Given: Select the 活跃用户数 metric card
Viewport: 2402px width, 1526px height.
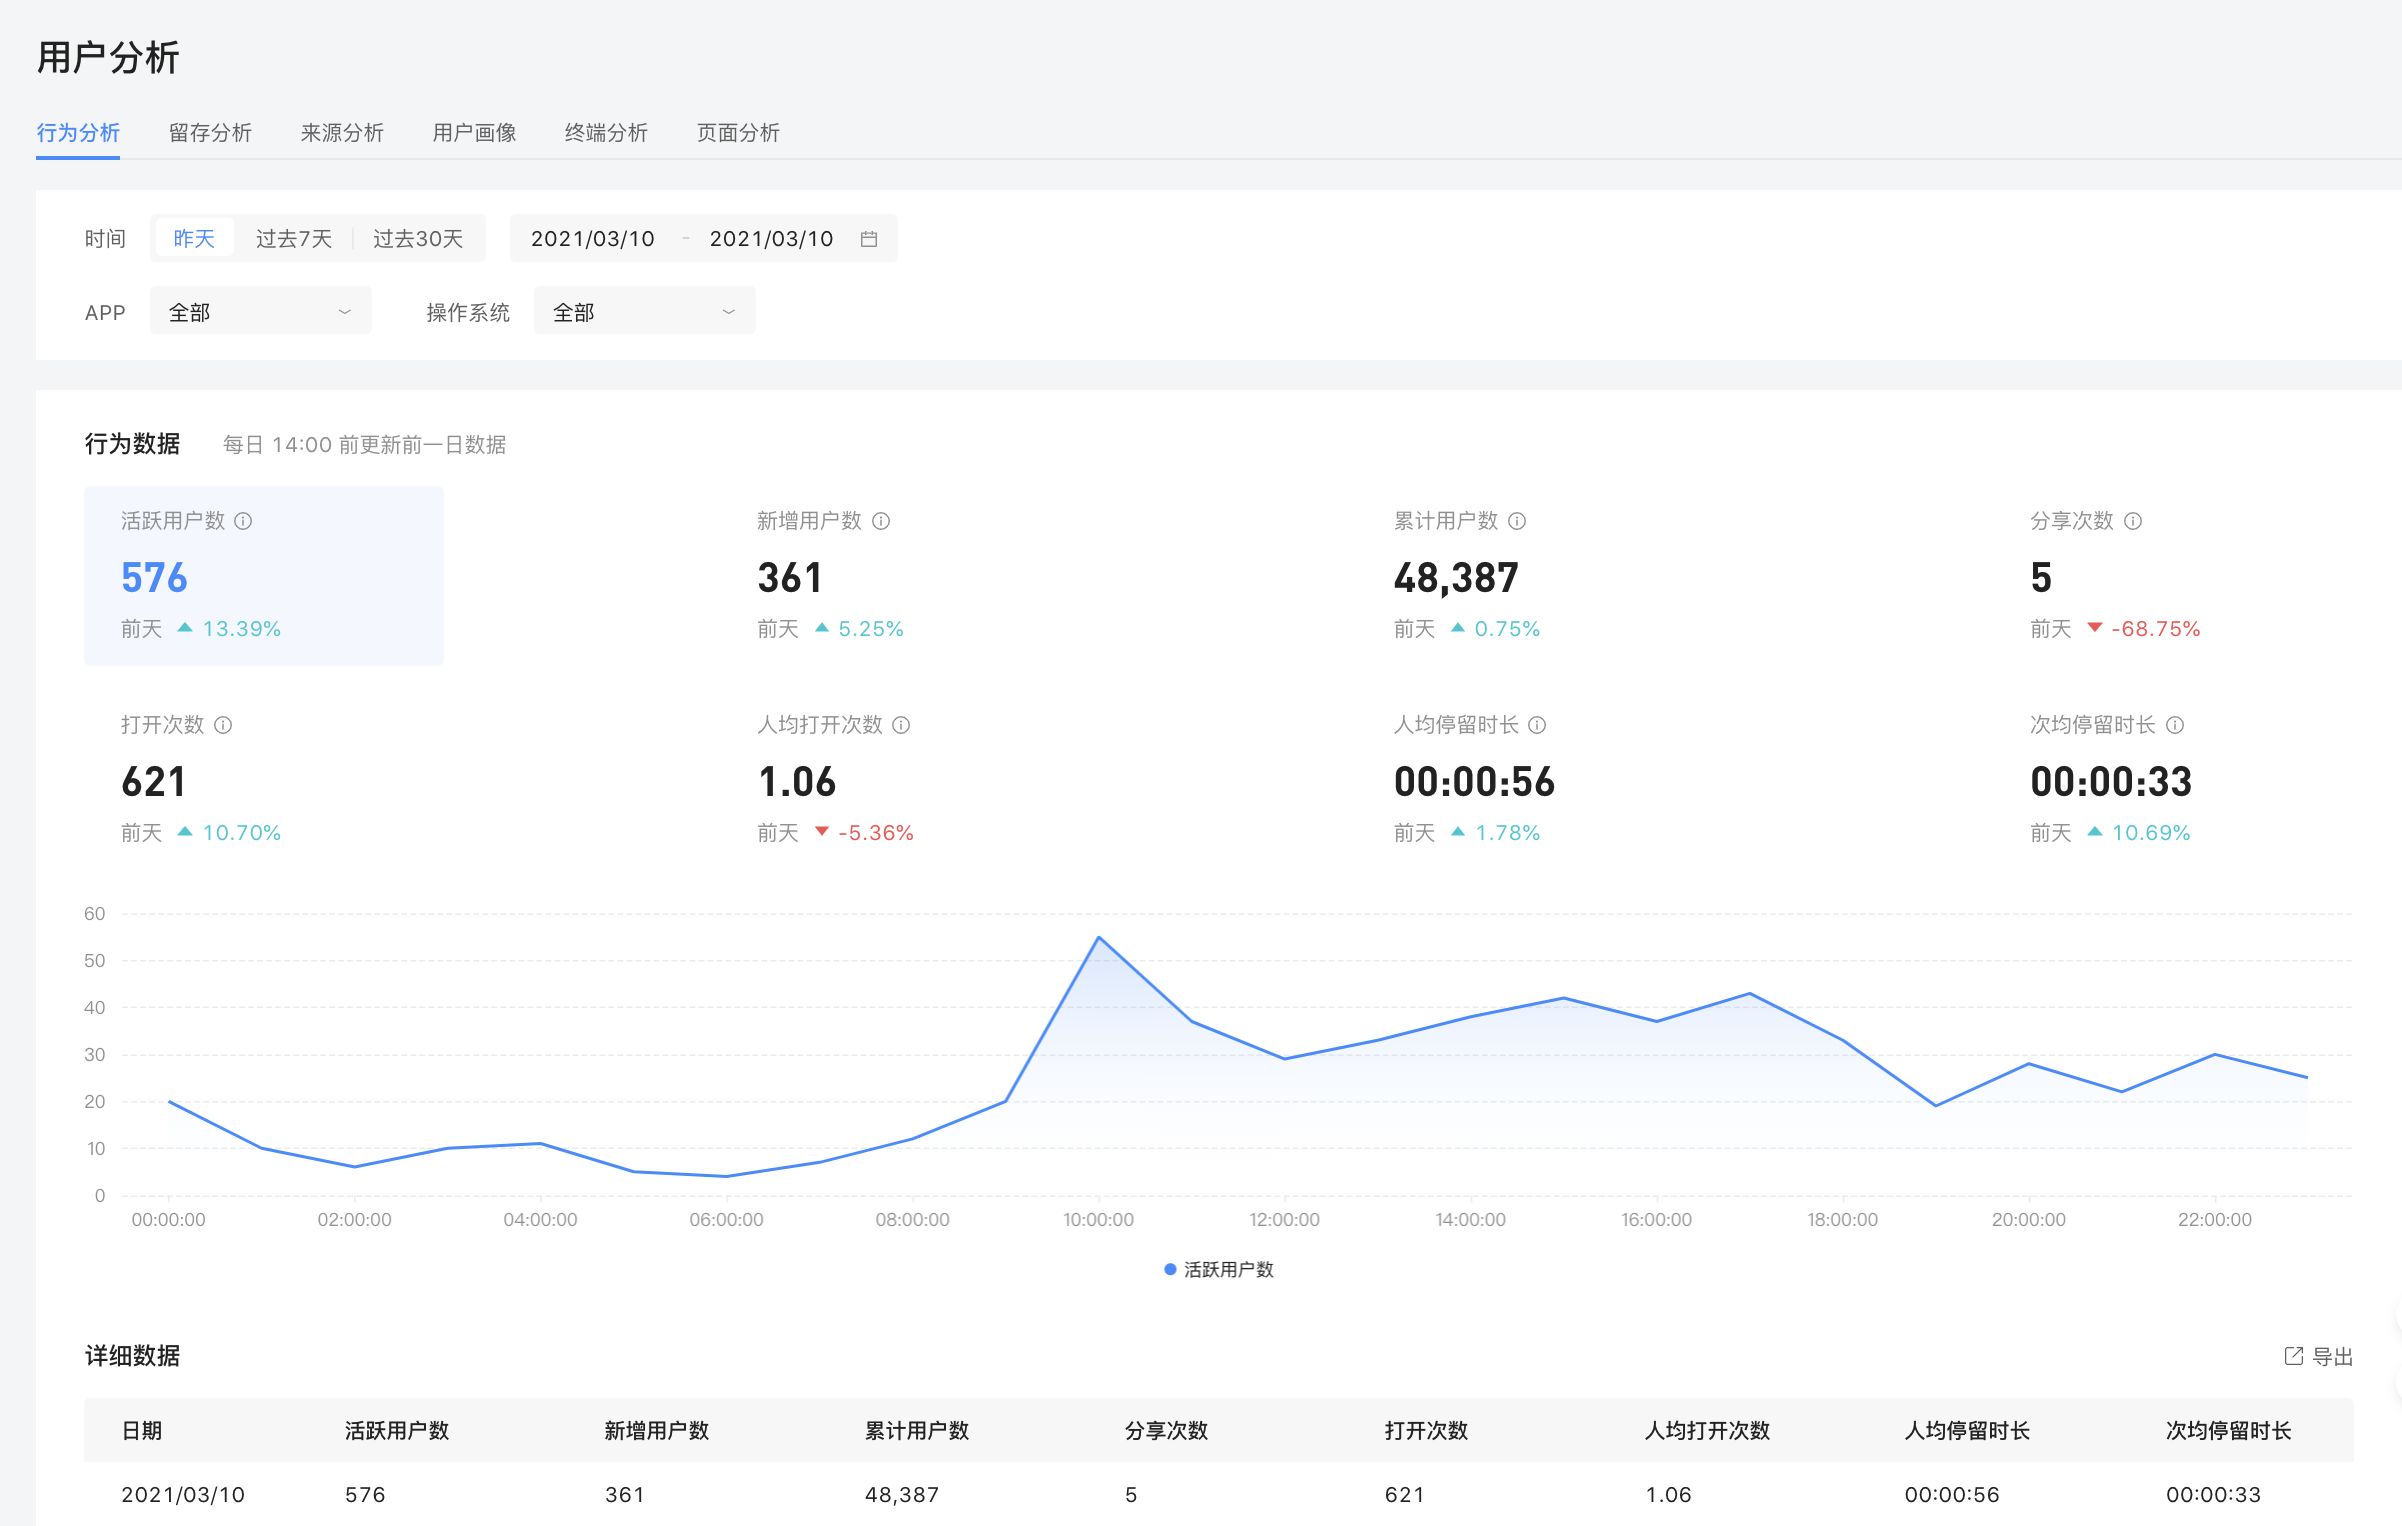Looking at the screenshot, I should (x=264, y=576).
